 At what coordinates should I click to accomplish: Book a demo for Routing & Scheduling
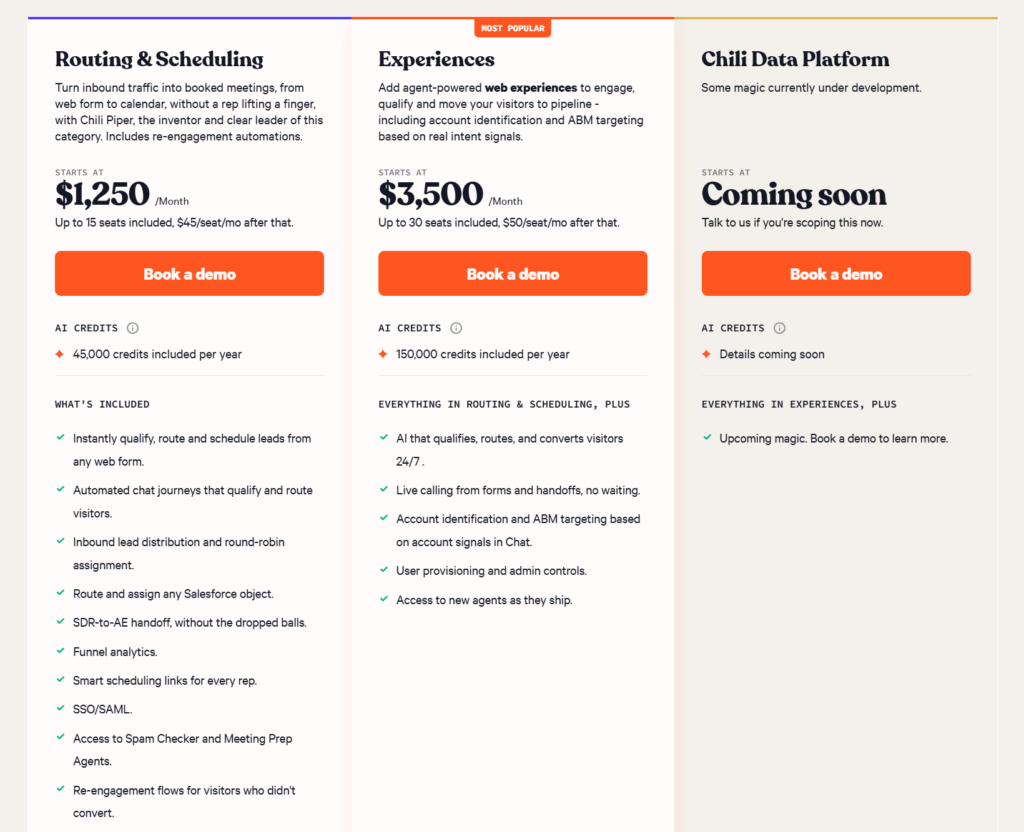pyautogui.click(x=189, y=274)
